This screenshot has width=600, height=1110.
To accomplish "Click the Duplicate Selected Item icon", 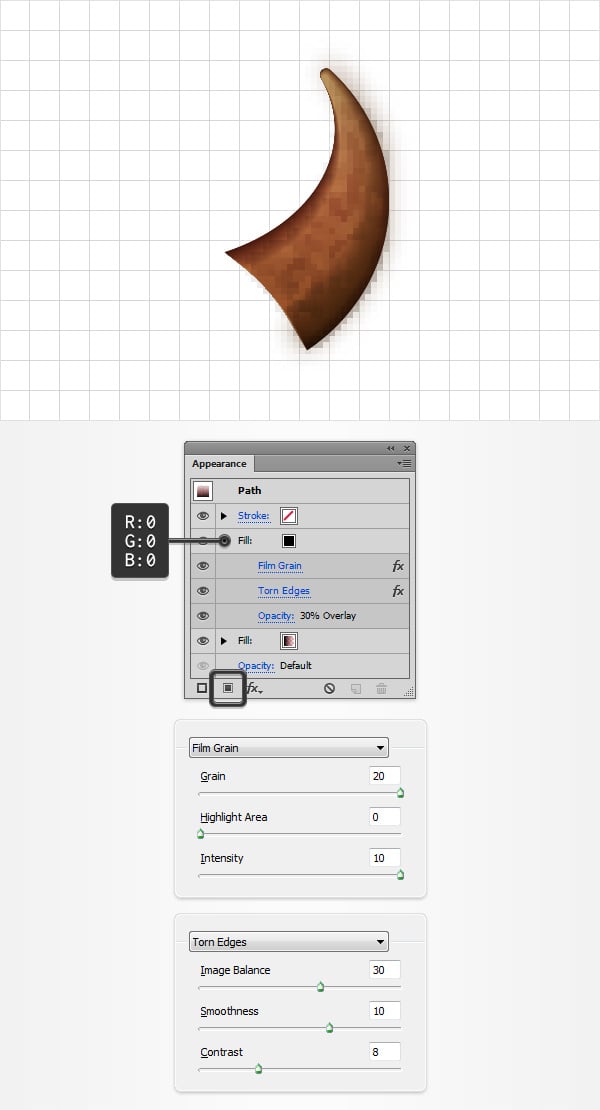I will (x=357, y=688).
